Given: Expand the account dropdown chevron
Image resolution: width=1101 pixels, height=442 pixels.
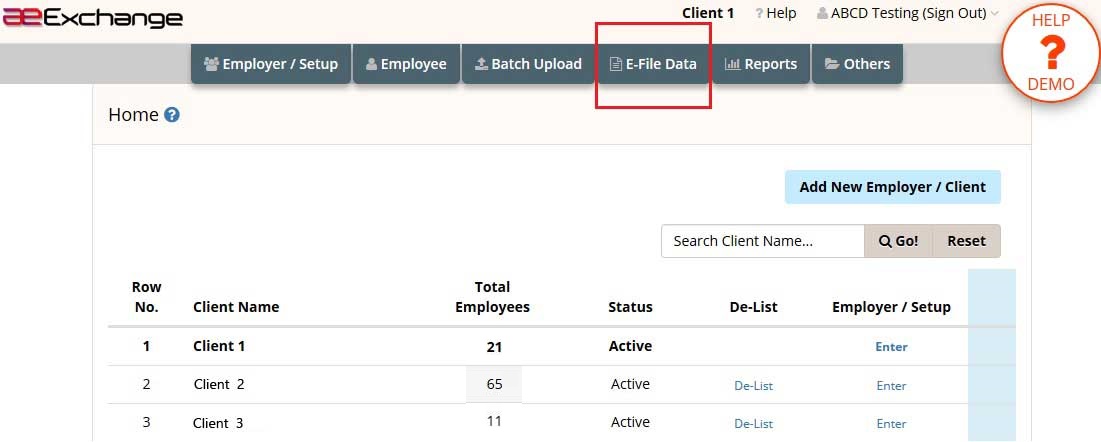Looking at the screenshot, I should tap(994, 13).
